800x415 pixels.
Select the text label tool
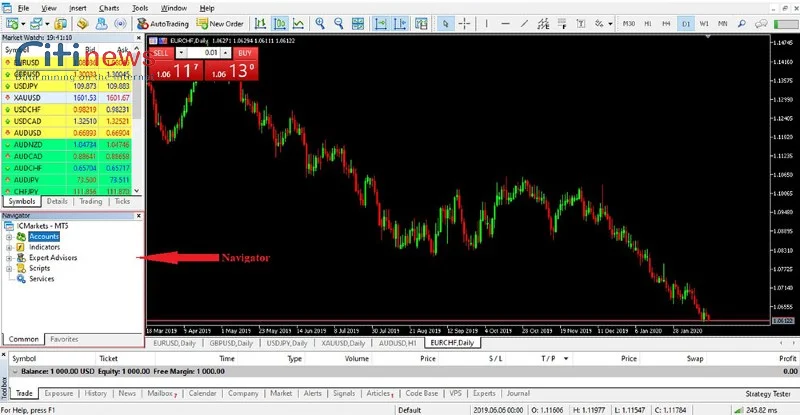pos(581,23)
